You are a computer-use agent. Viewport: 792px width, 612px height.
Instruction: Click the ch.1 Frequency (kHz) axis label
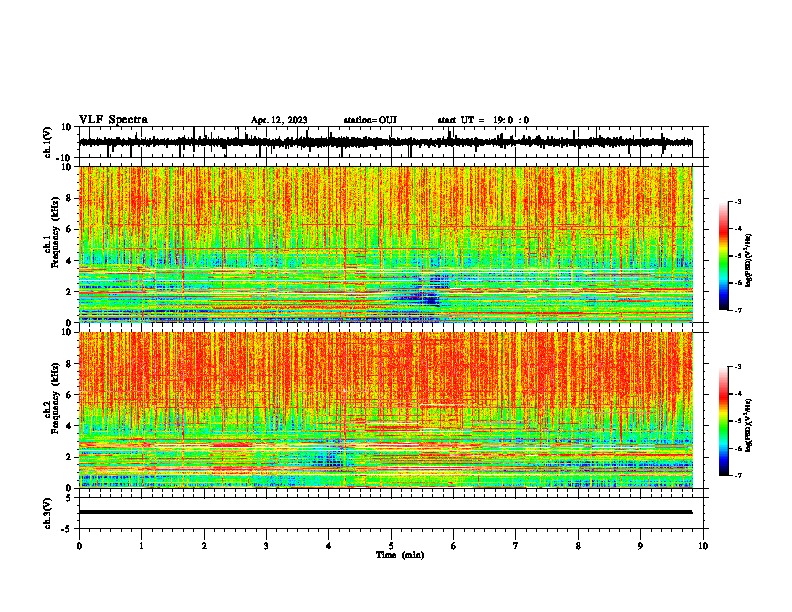pyautogui.click(x=52, y=233)
